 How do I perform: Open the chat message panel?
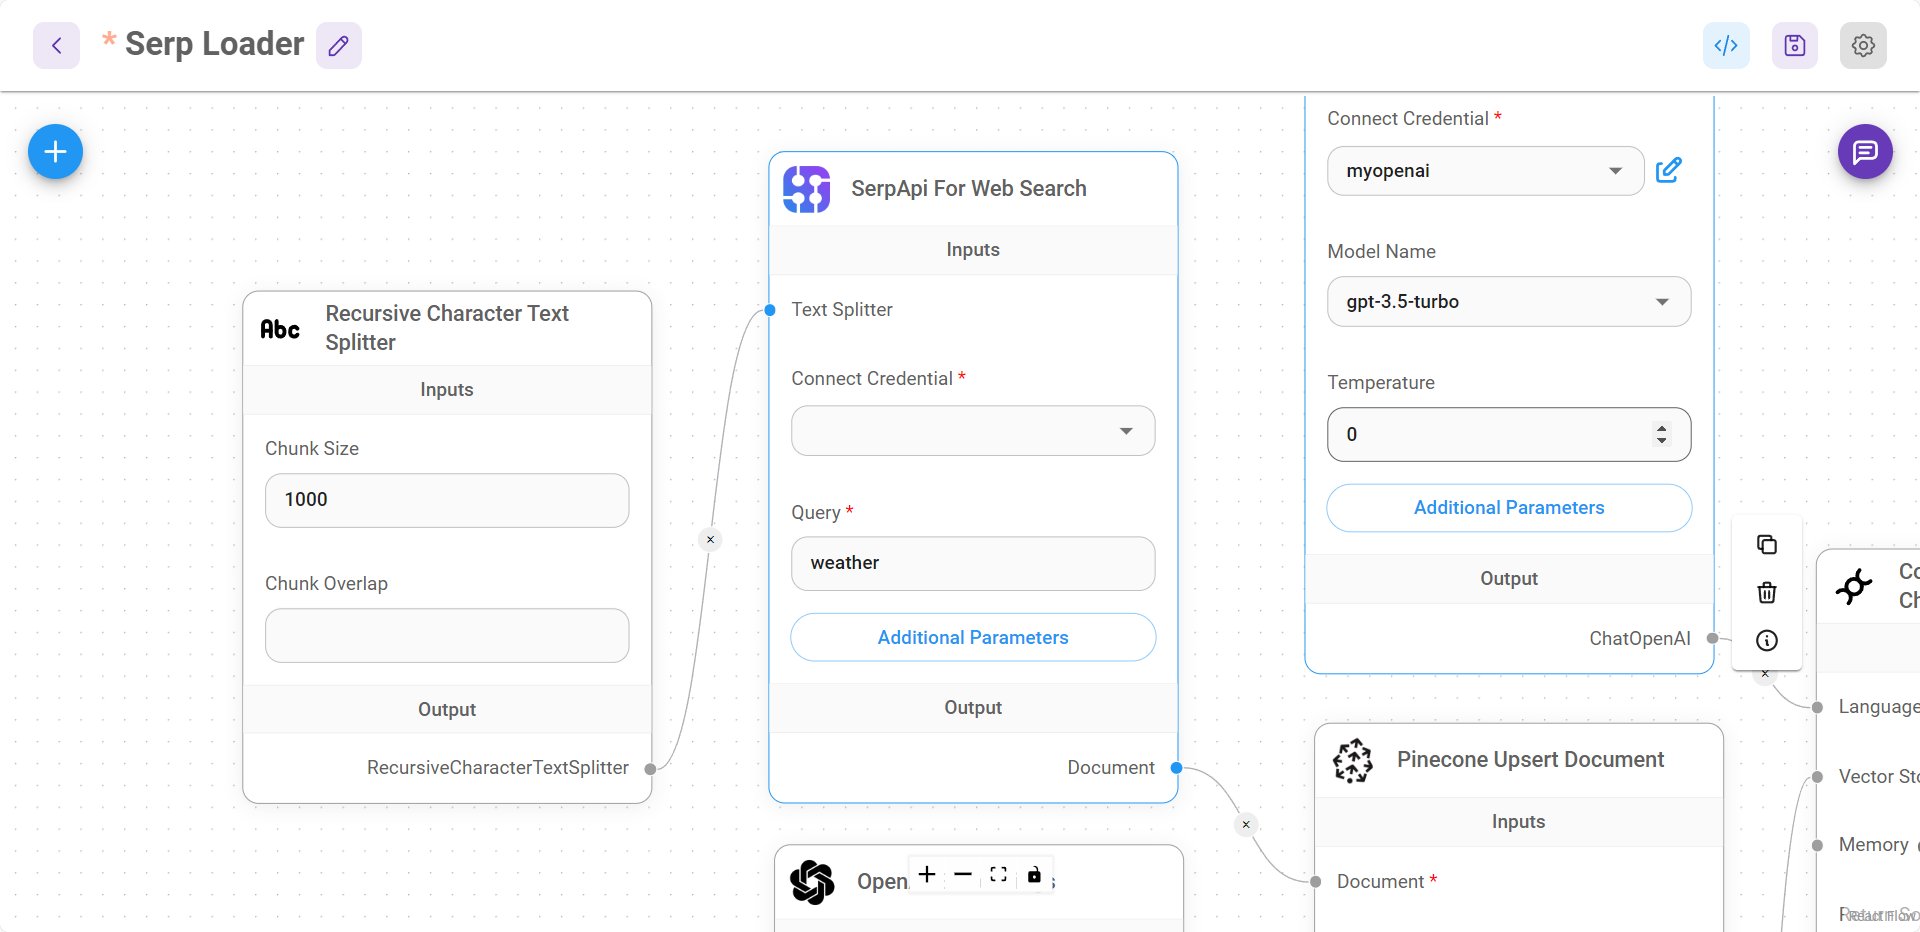coord(1865,152)
